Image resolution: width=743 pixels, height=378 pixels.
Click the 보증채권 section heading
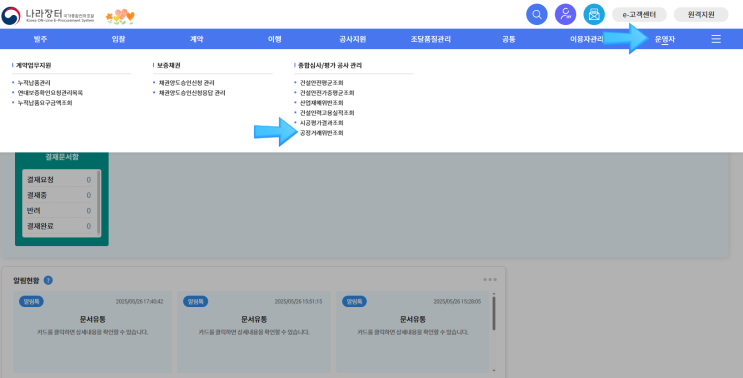click(x=169, y=65)
